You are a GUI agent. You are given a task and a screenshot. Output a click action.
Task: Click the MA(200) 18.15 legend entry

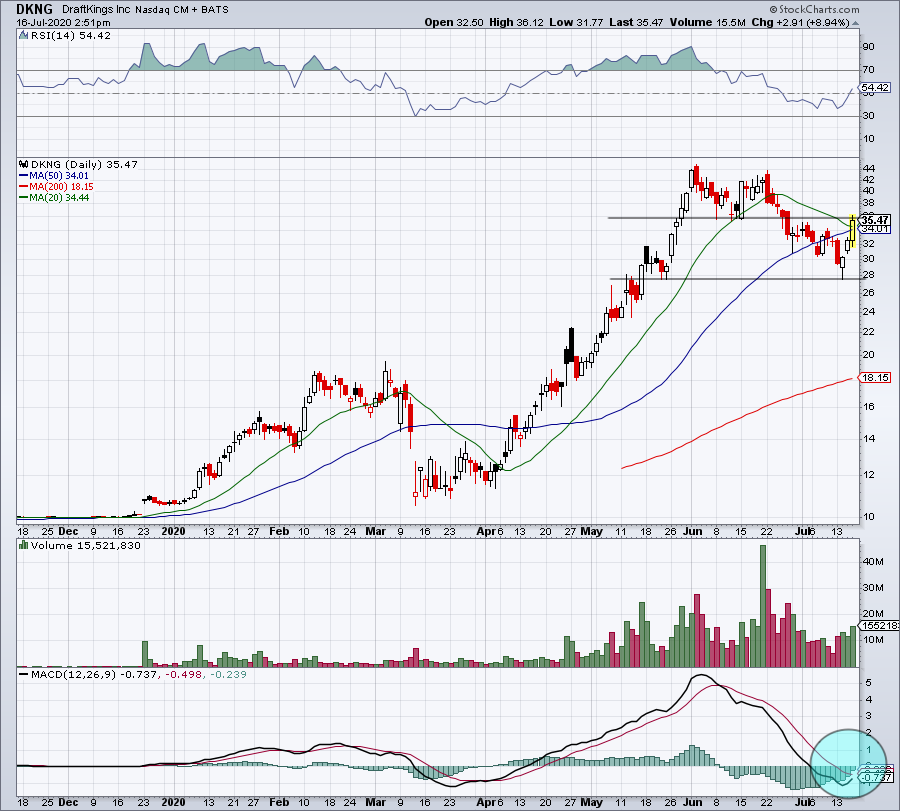[x=61, y=187]
